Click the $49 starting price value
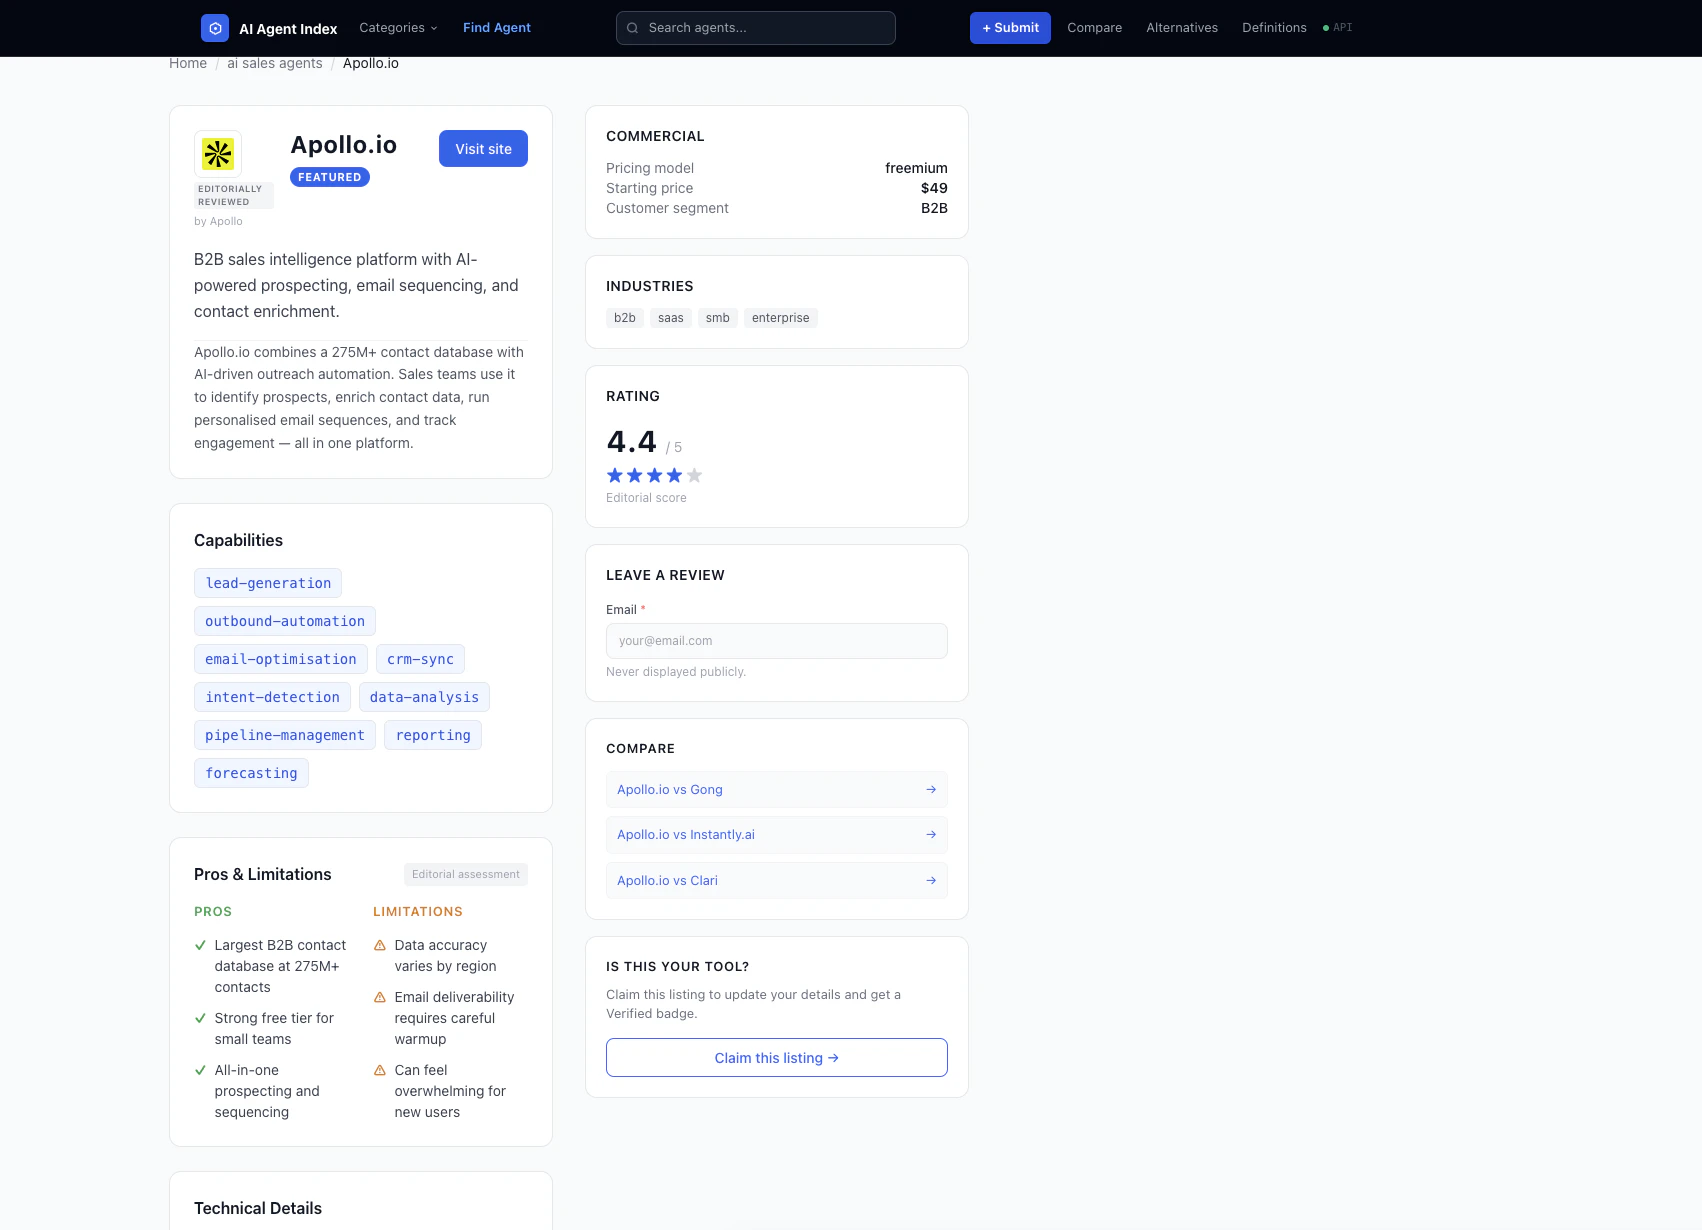Image resolution: width=1702 pixels, height=1230 pixels. pos(934,189)
